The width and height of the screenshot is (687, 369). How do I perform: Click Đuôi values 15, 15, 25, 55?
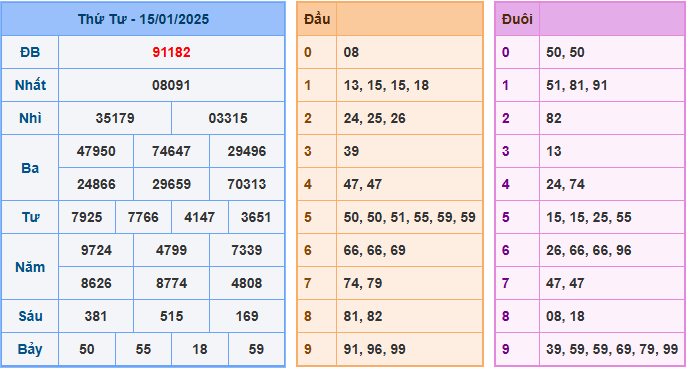click(589, 217)
